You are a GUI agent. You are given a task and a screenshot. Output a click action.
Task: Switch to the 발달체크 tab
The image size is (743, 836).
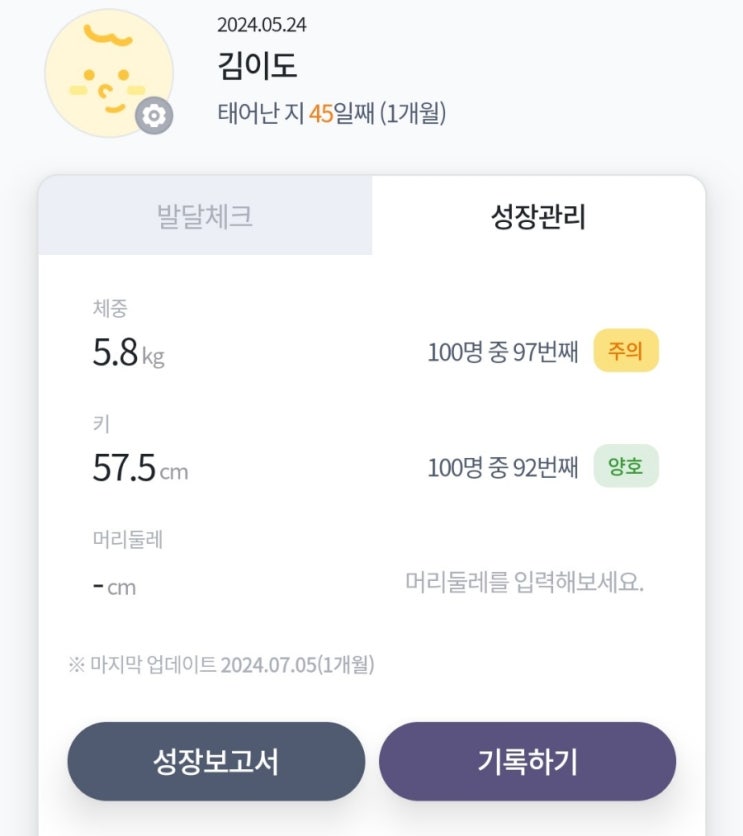click(205, 216)
